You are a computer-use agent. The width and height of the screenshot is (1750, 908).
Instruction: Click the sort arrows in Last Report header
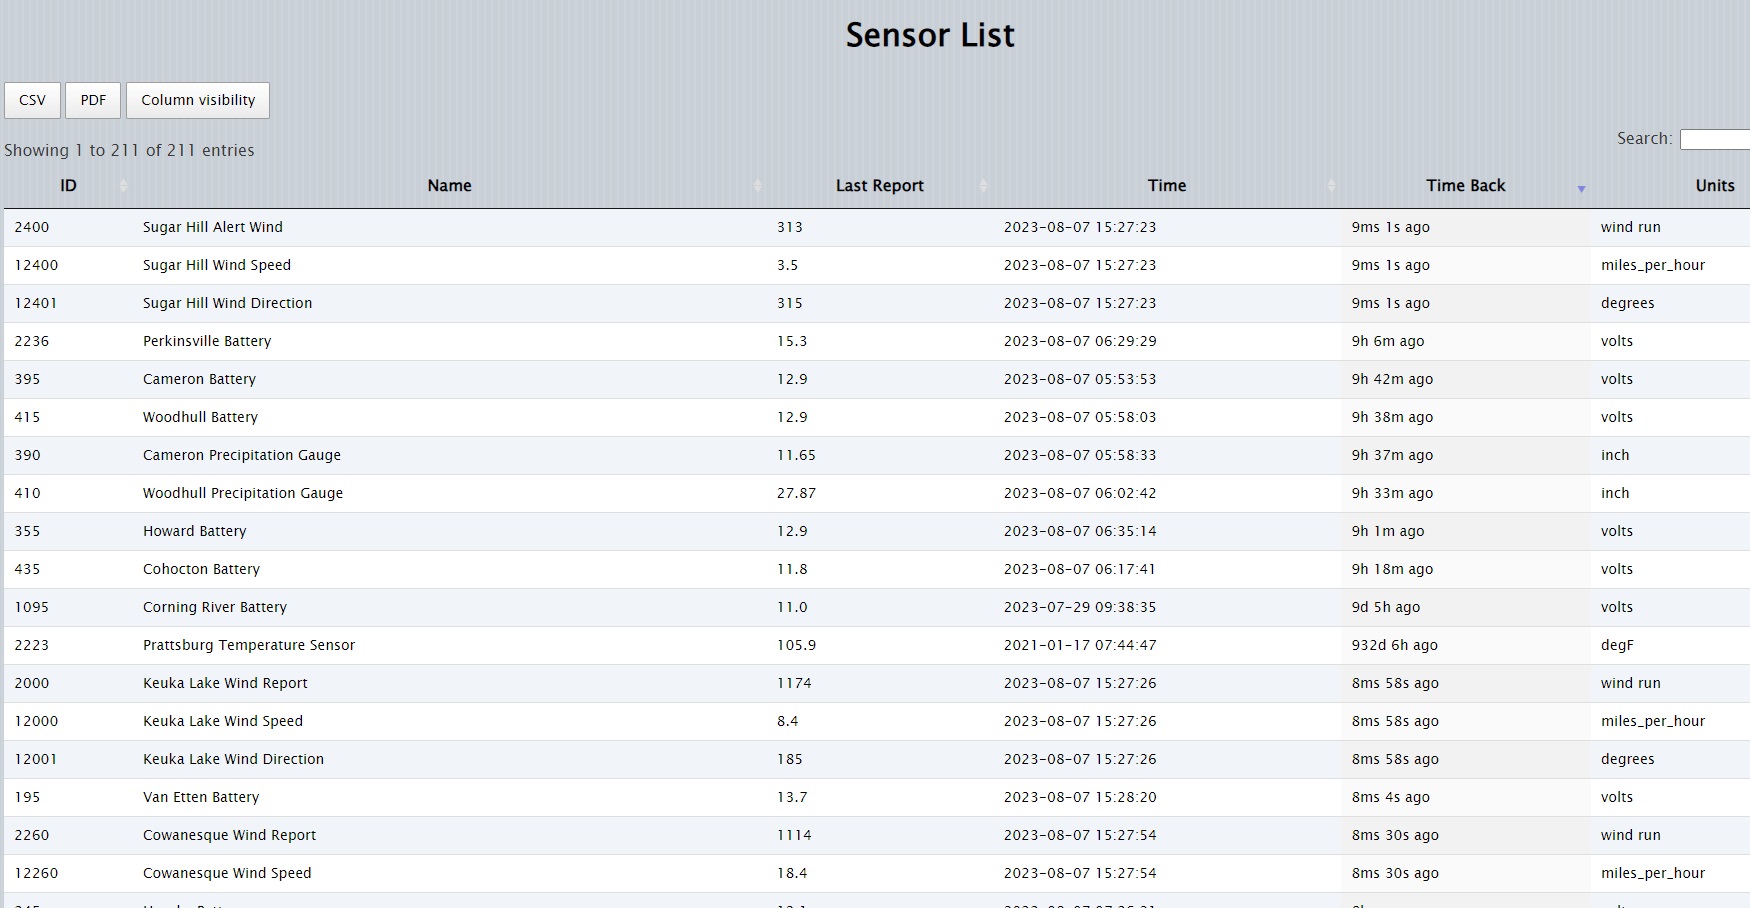pyautogui.click(x=983, y=186)
